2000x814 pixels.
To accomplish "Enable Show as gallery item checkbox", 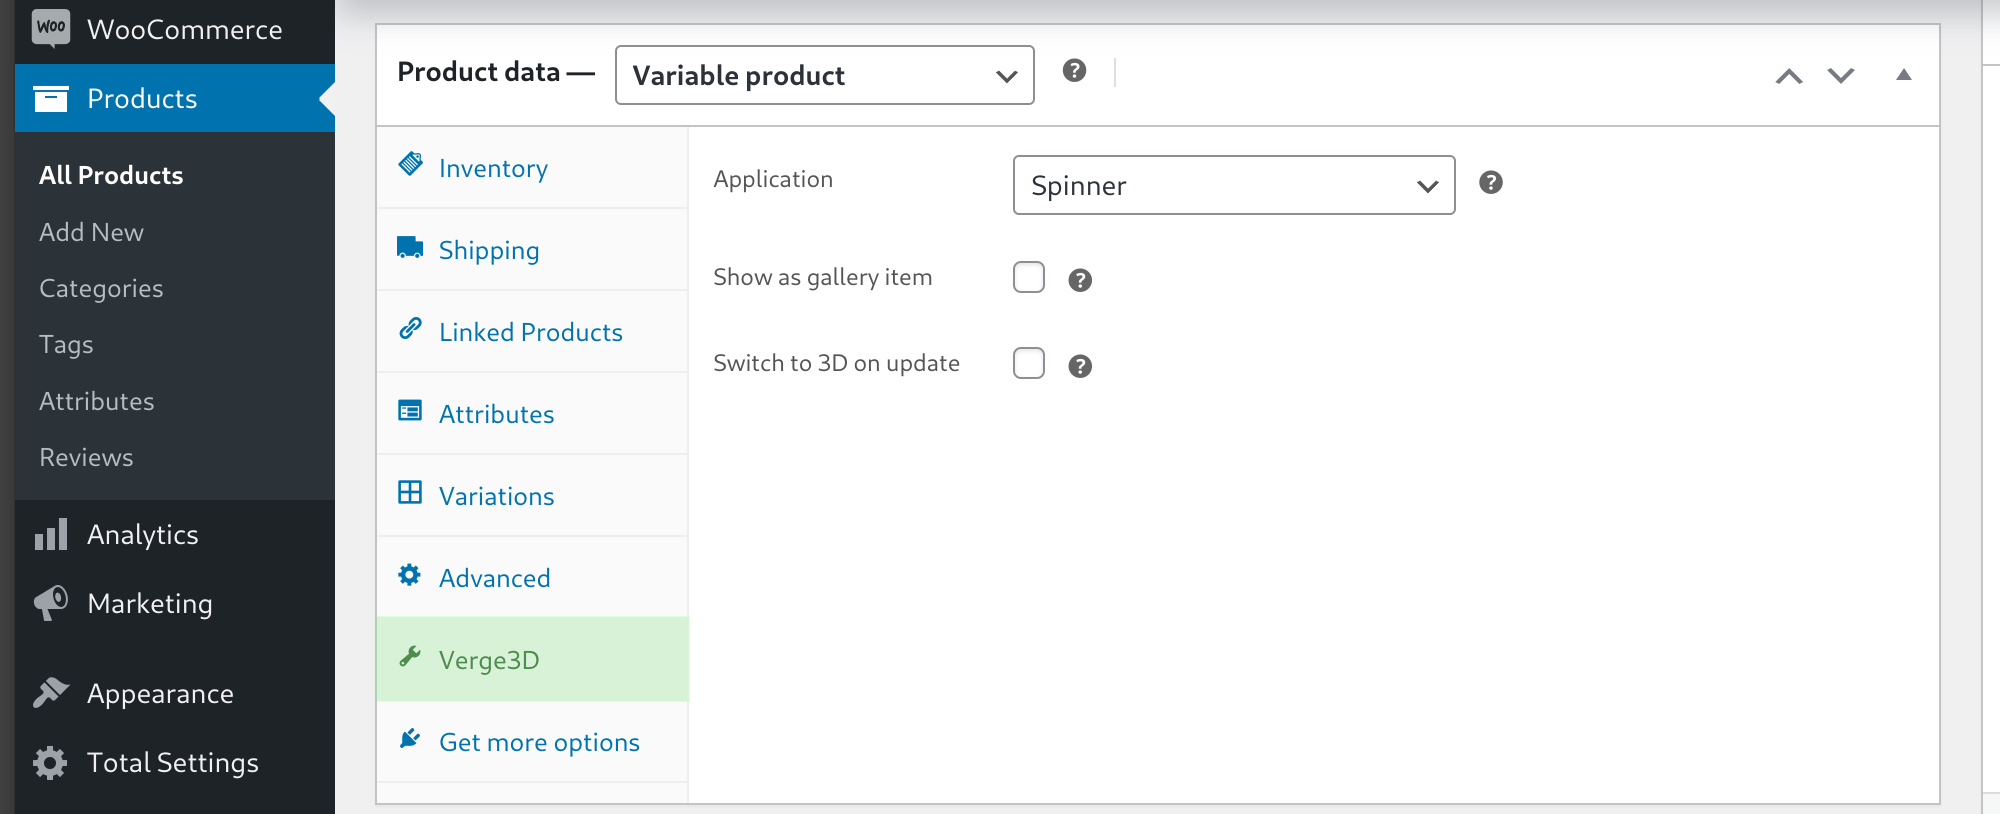I will click(1029, 277).
